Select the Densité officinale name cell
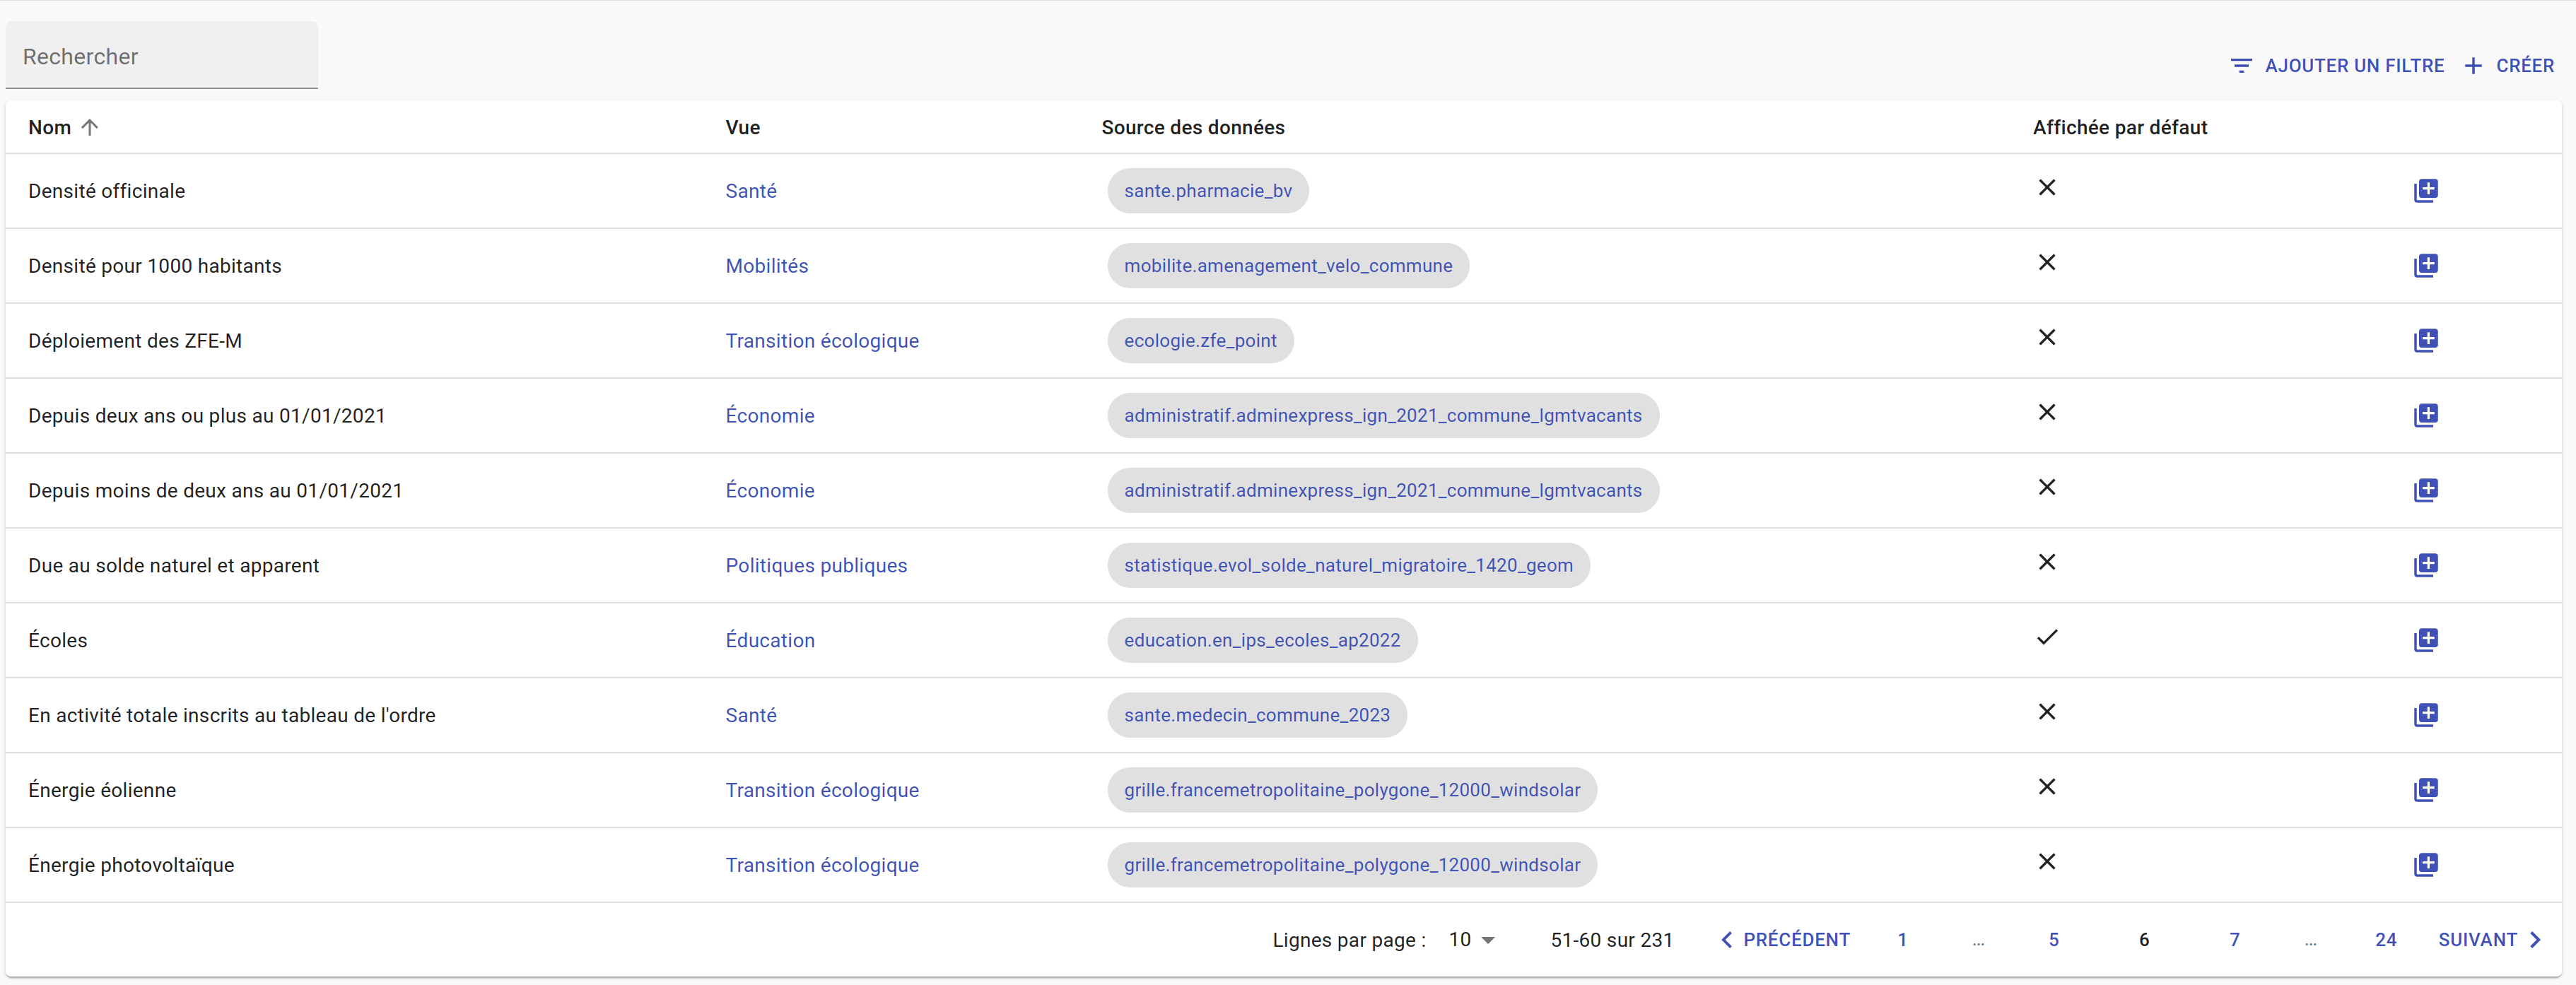 tap(107, 191)
